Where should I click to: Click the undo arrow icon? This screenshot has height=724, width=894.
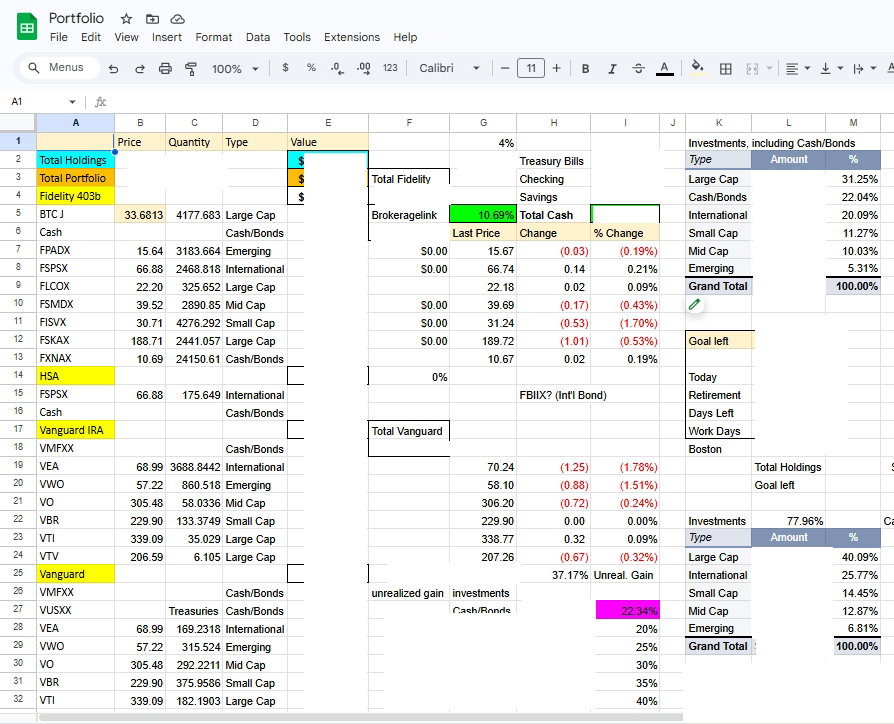tap(114, 69)
